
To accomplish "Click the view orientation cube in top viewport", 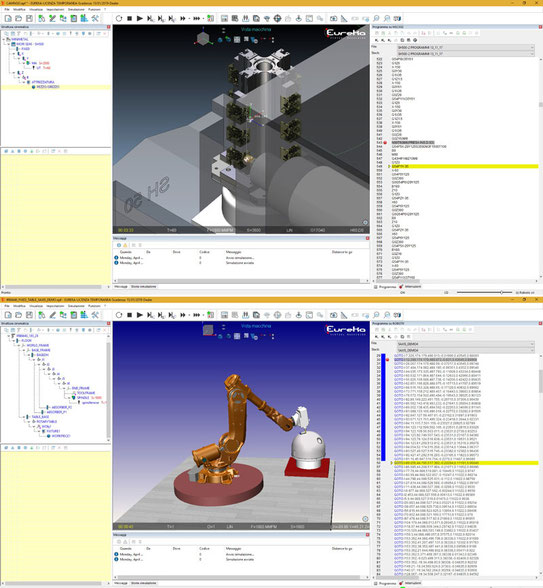I will pos(203,38).
